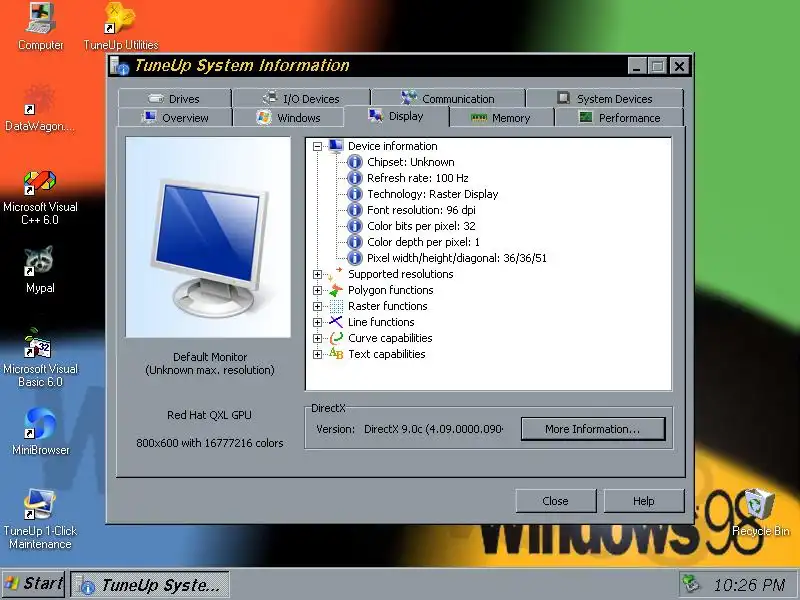Select "Color depth per pixel: 1" row
This screenshot has width=800, height=600.
point(423,242)
